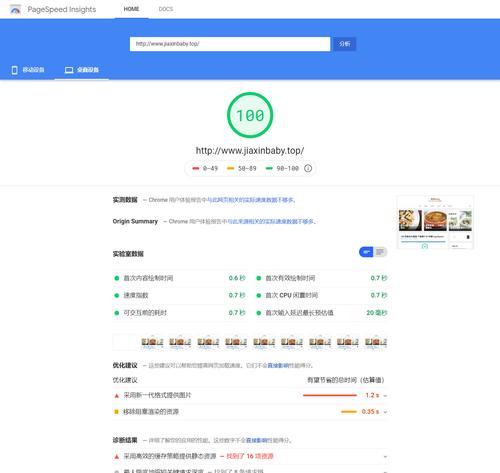
Task: Click the 移除阻塞渲染的资源 suggestion text
Action: pyautogui.click(x=151, y=412)
